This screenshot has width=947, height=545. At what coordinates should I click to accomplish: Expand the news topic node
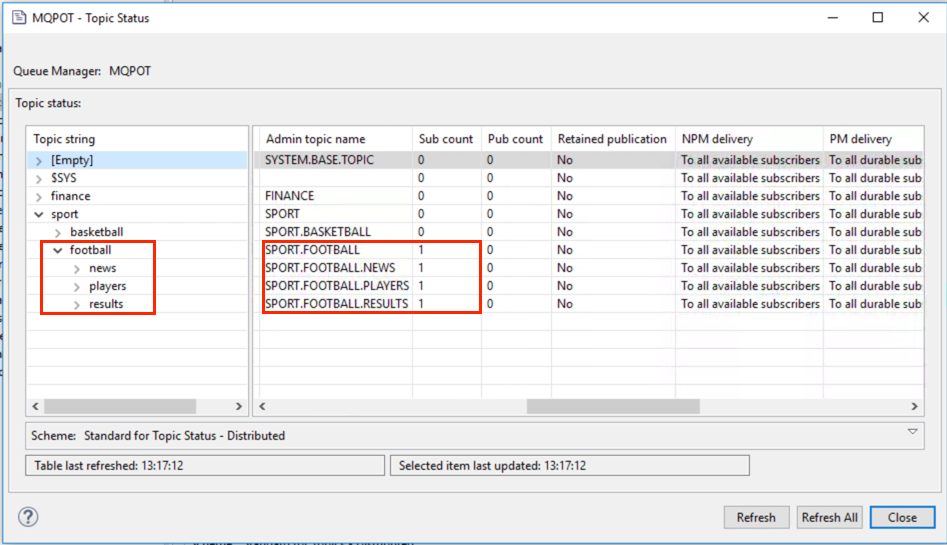coord(77,269)
